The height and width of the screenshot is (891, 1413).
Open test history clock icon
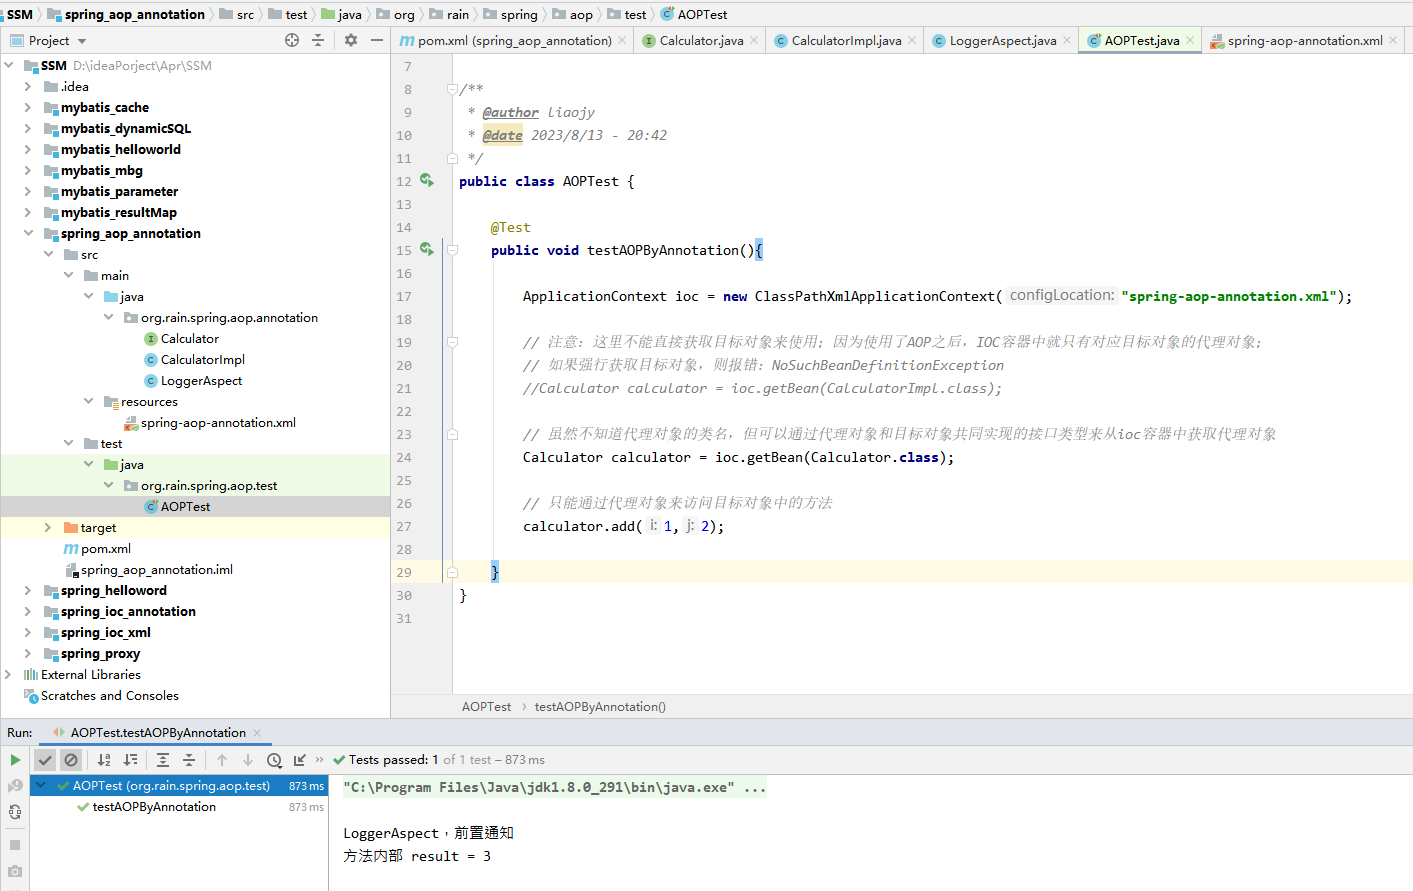click(274, 760)
